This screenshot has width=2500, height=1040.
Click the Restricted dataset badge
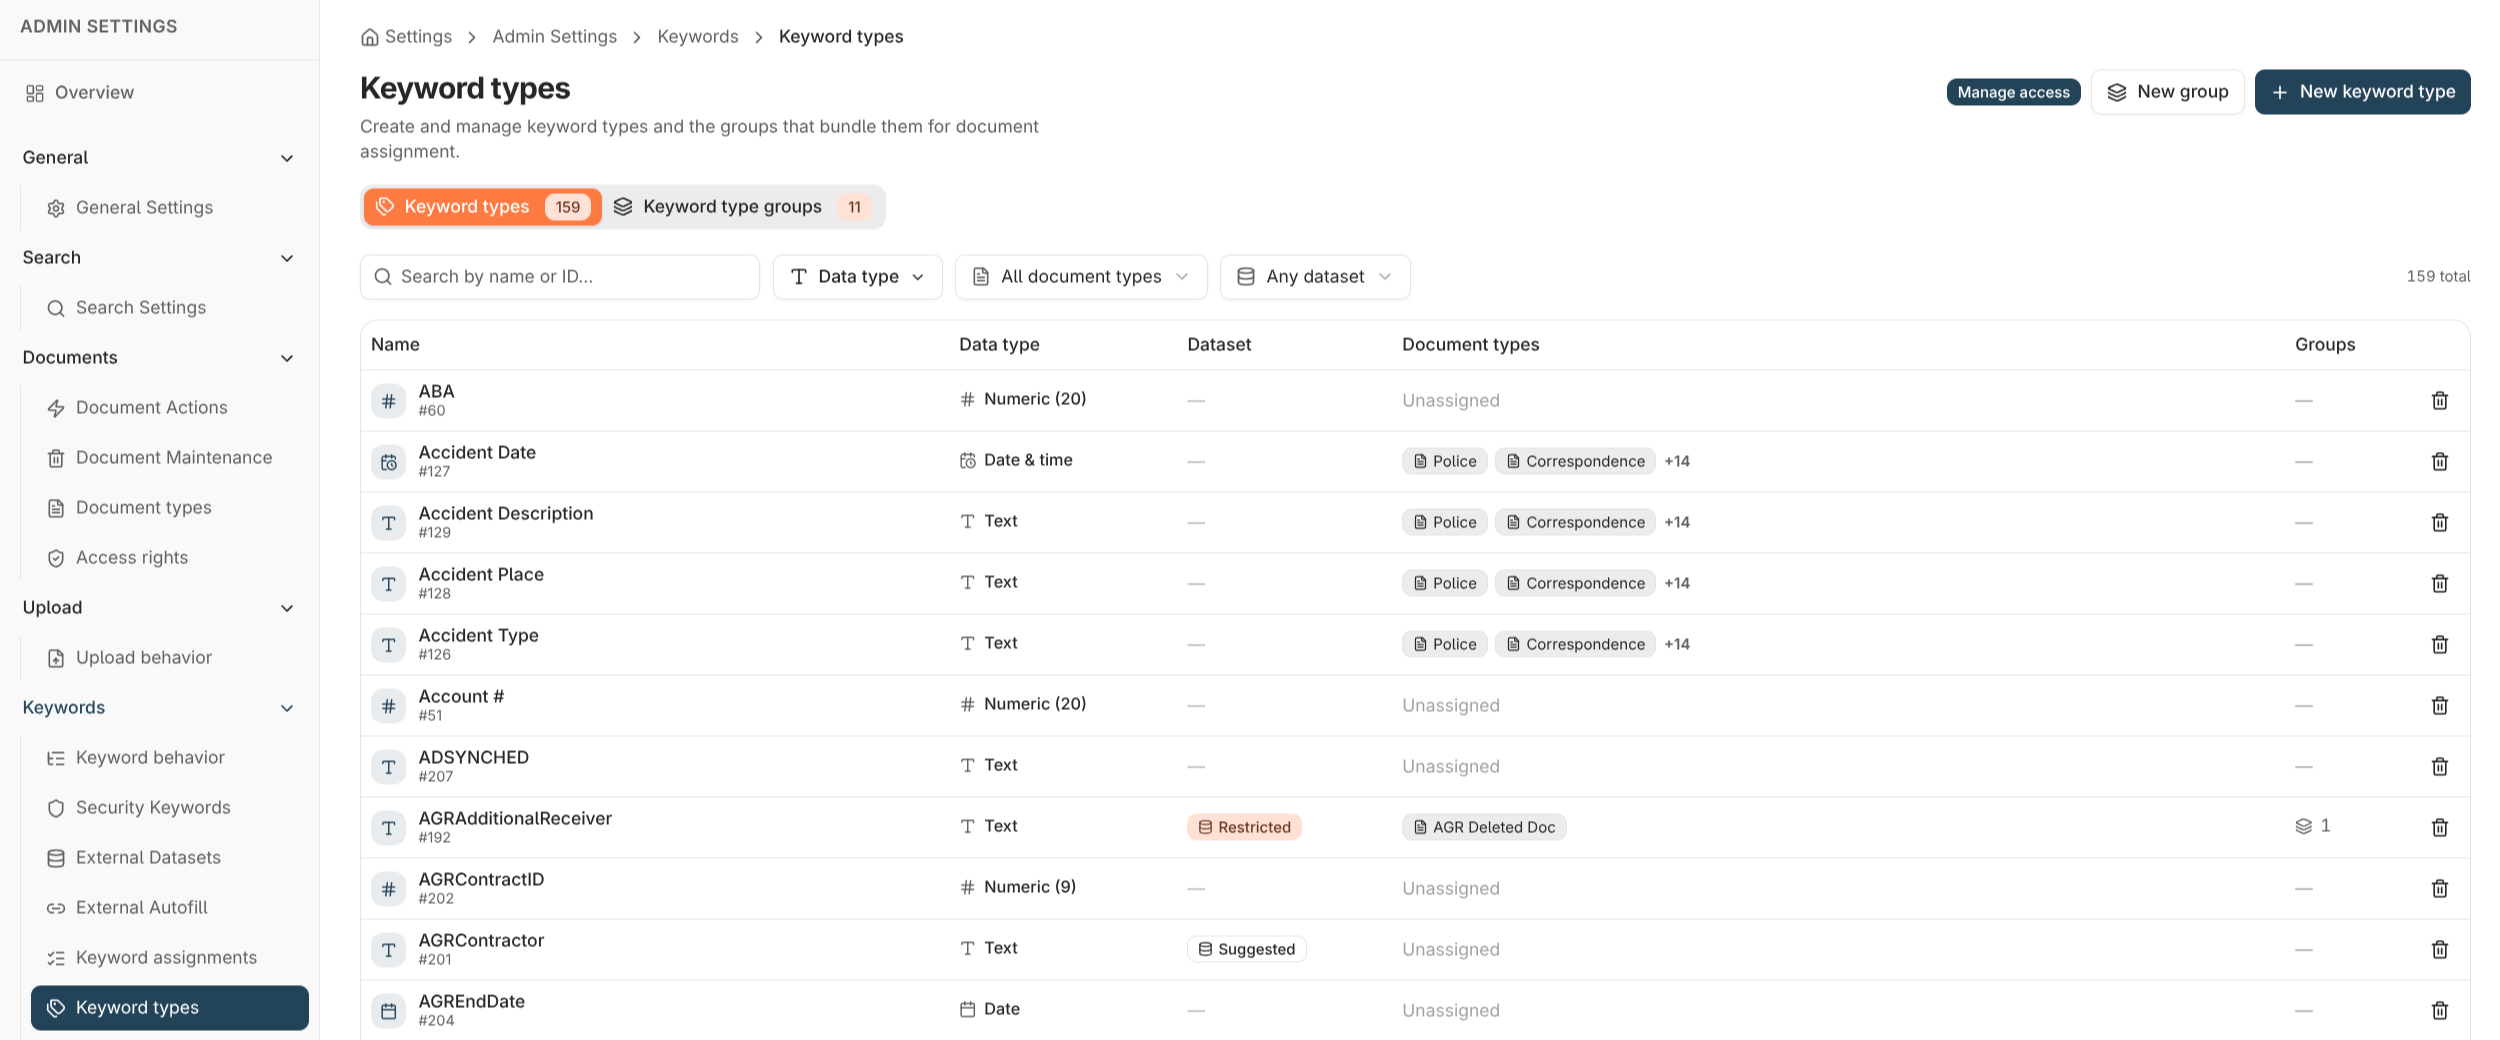coord(1244,827)
